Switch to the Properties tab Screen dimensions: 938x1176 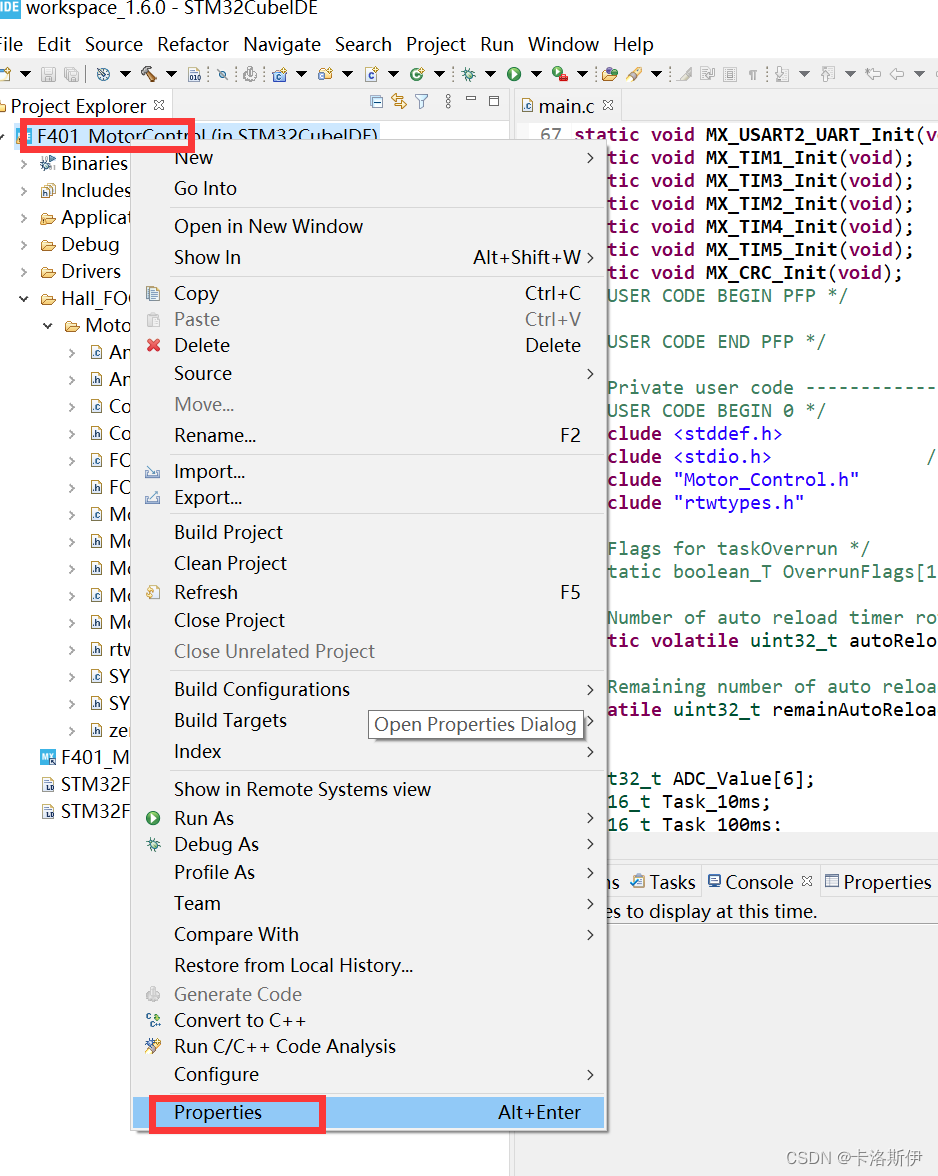tap(878, 882)
